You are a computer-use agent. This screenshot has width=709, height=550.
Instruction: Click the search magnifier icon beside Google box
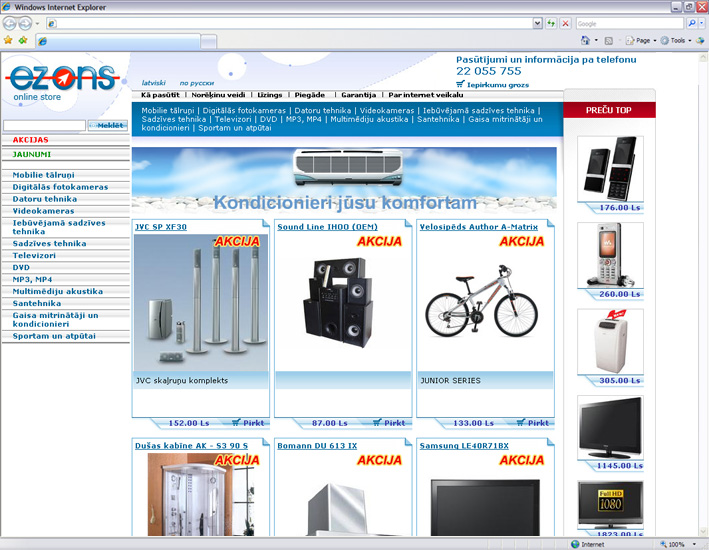click(x=691, y=24)
